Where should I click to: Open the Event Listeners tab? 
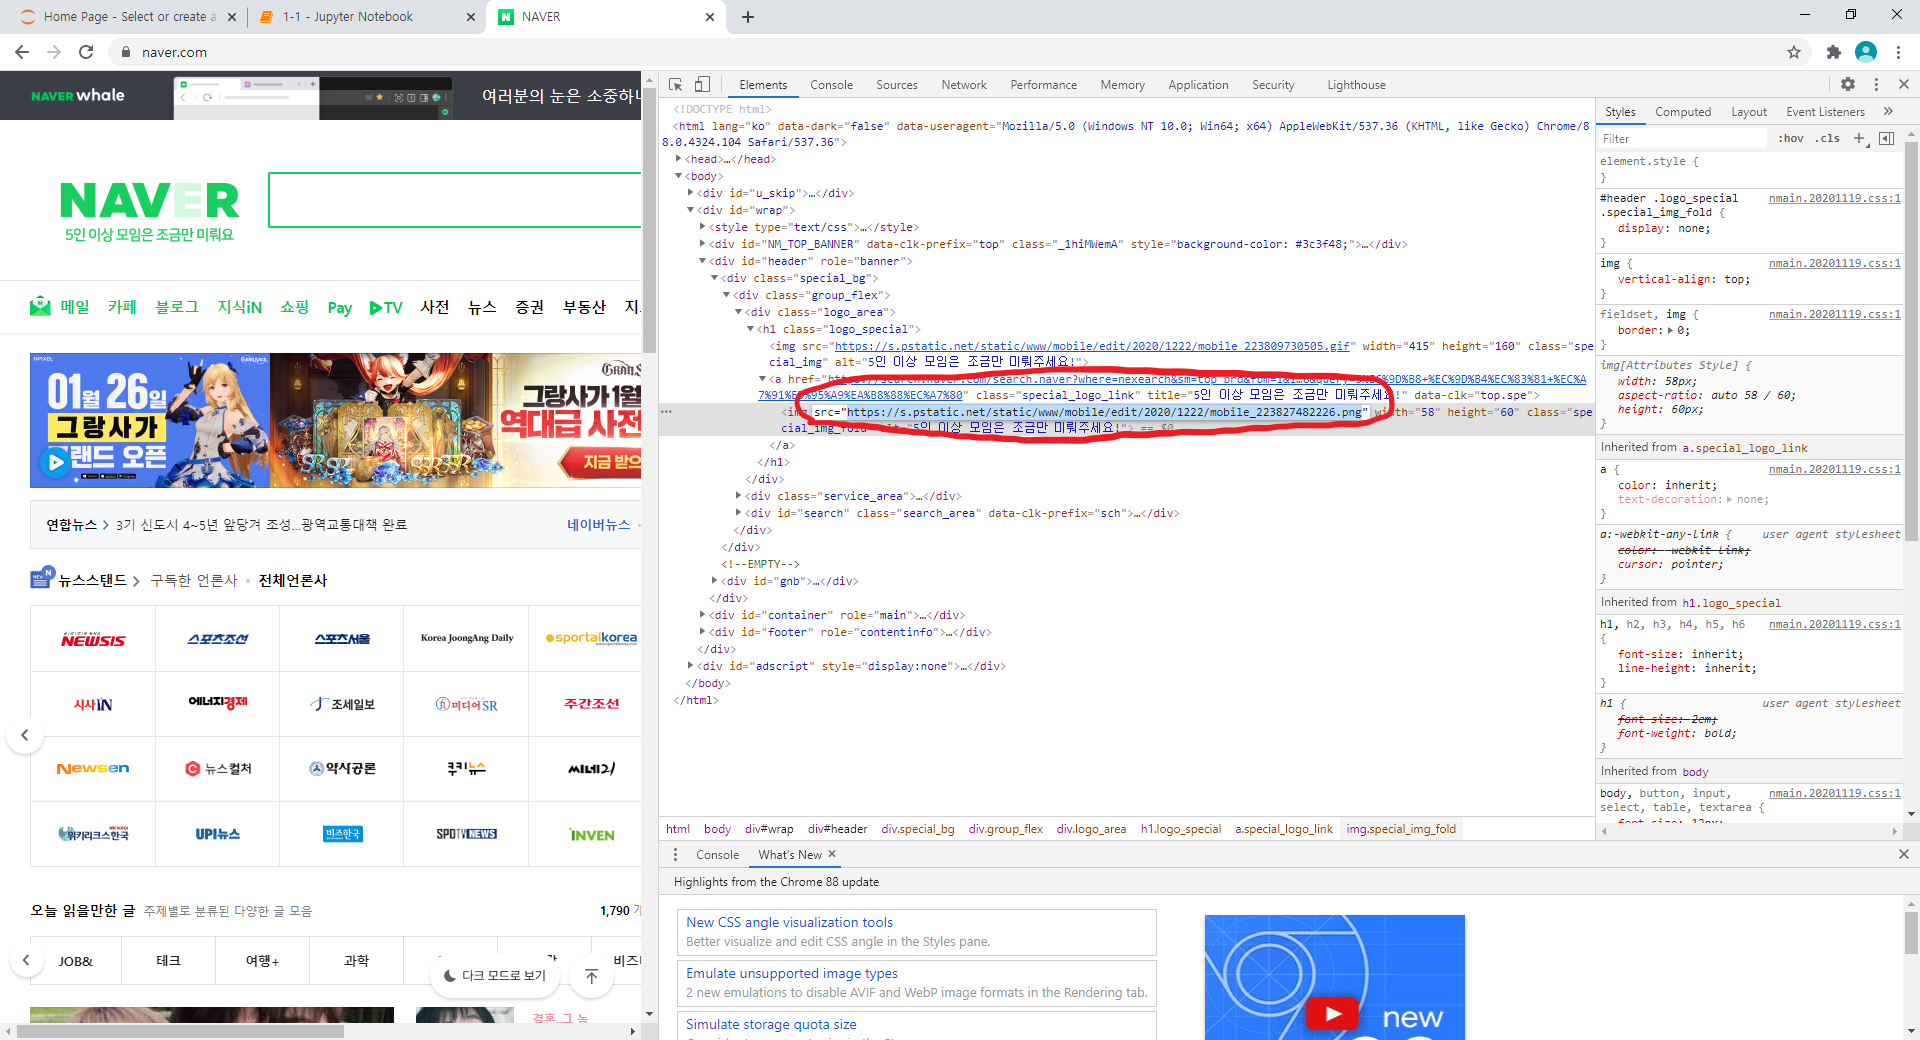[1826, 112]
